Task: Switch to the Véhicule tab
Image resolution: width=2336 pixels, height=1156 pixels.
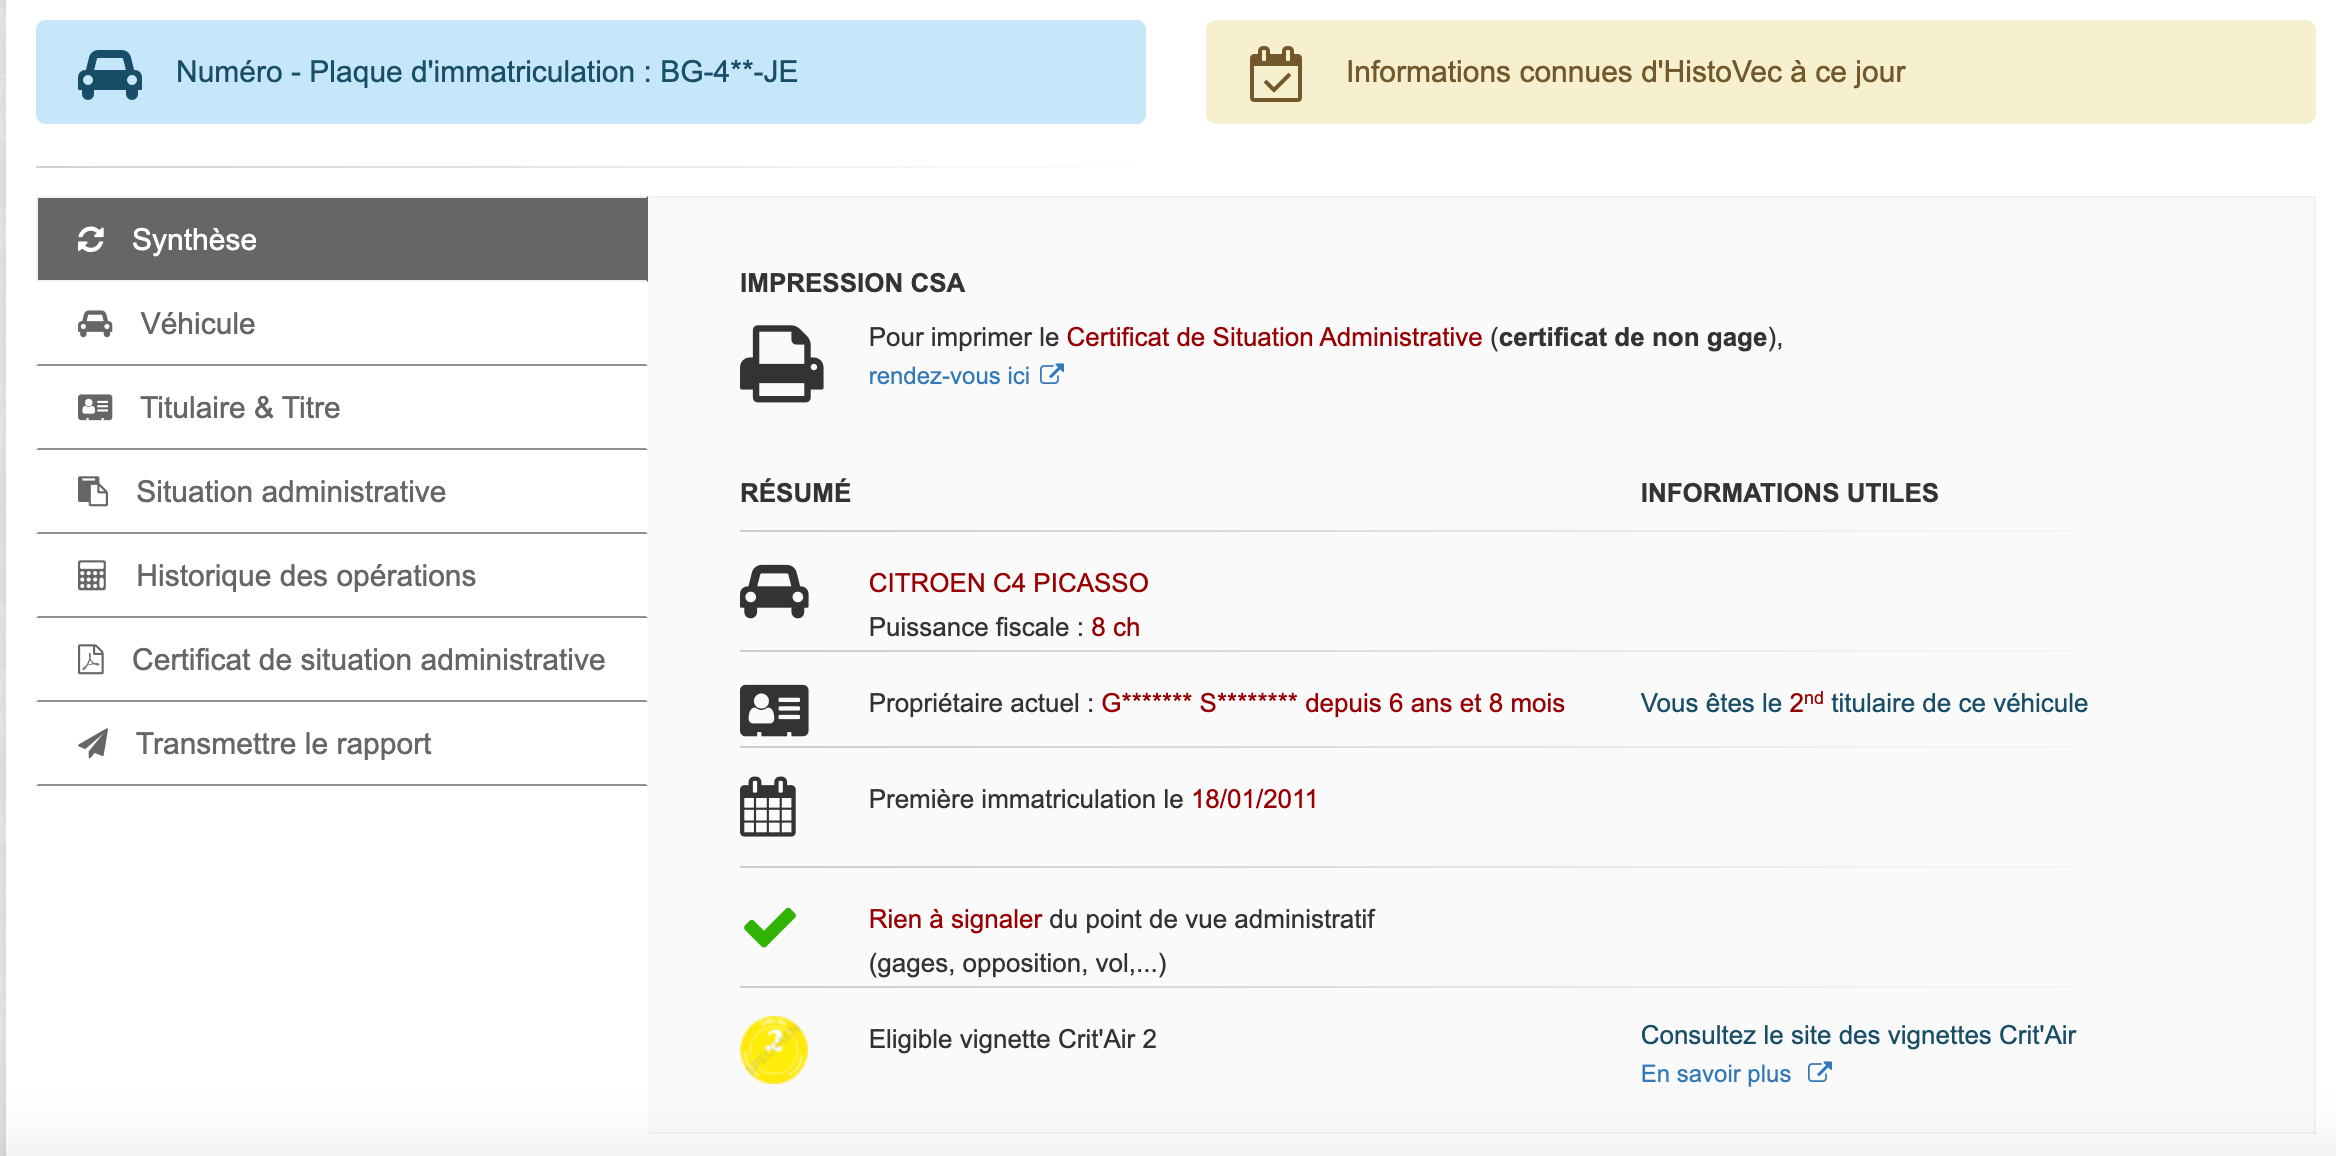Action: click(342, 323)
